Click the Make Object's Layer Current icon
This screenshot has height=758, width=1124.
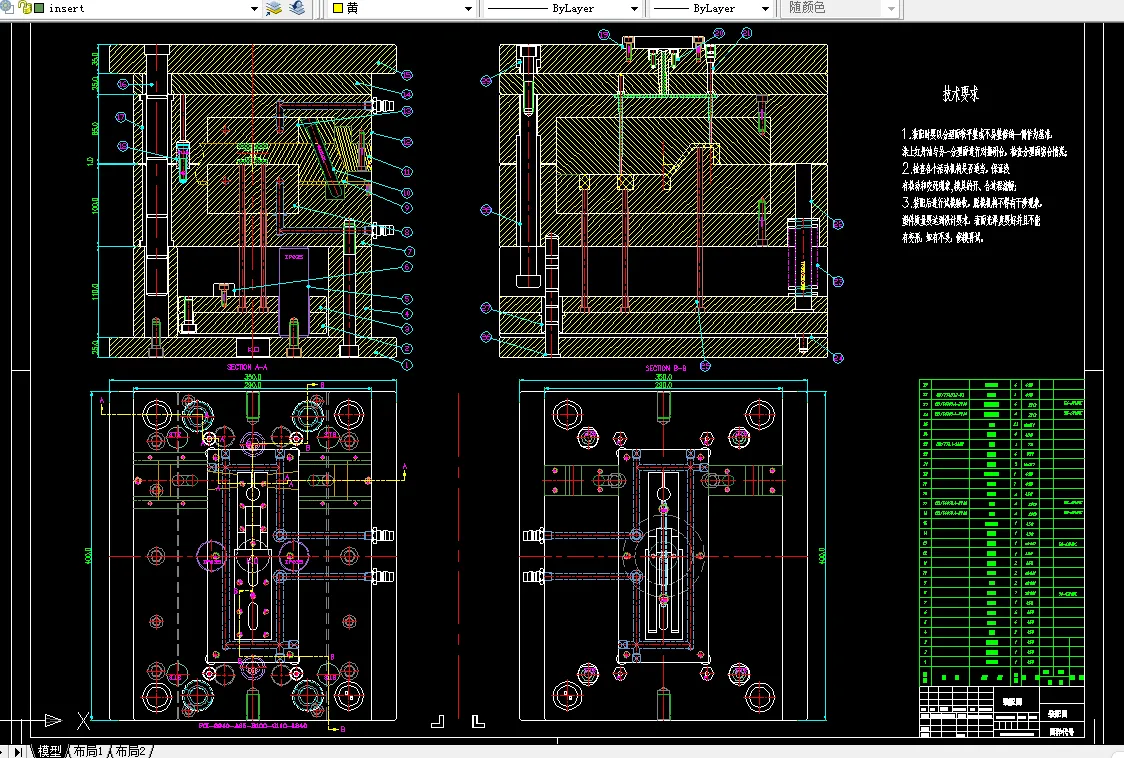(x=274, y=8)
